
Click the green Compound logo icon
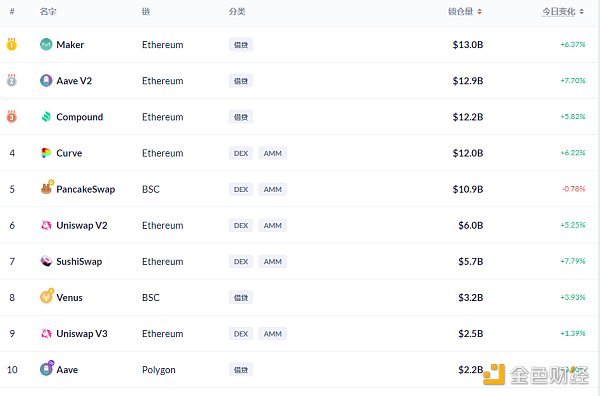tap(46, 117)
